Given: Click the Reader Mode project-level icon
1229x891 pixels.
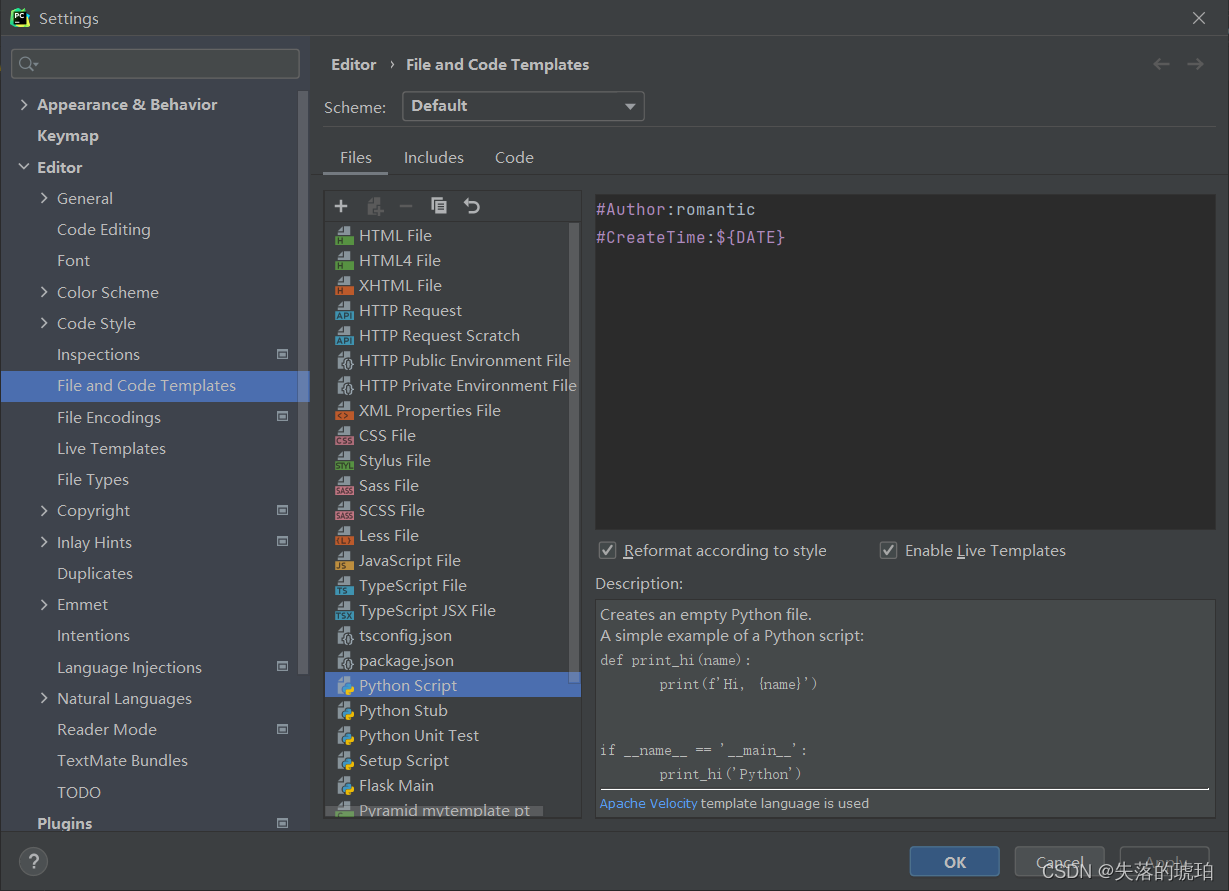Looking at the screenshot, I should [282, 729].
